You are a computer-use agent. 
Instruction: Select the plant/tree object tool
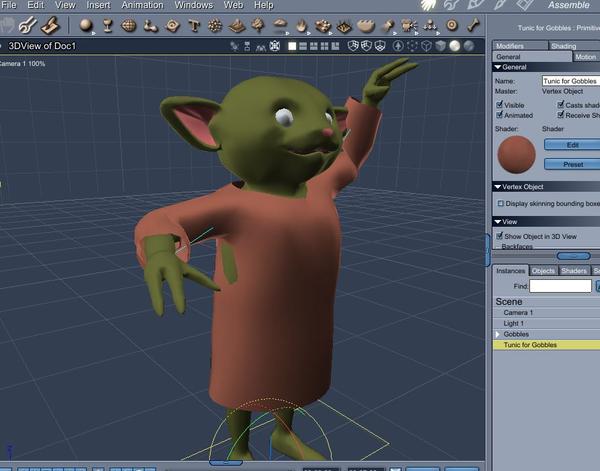point(258,25)
